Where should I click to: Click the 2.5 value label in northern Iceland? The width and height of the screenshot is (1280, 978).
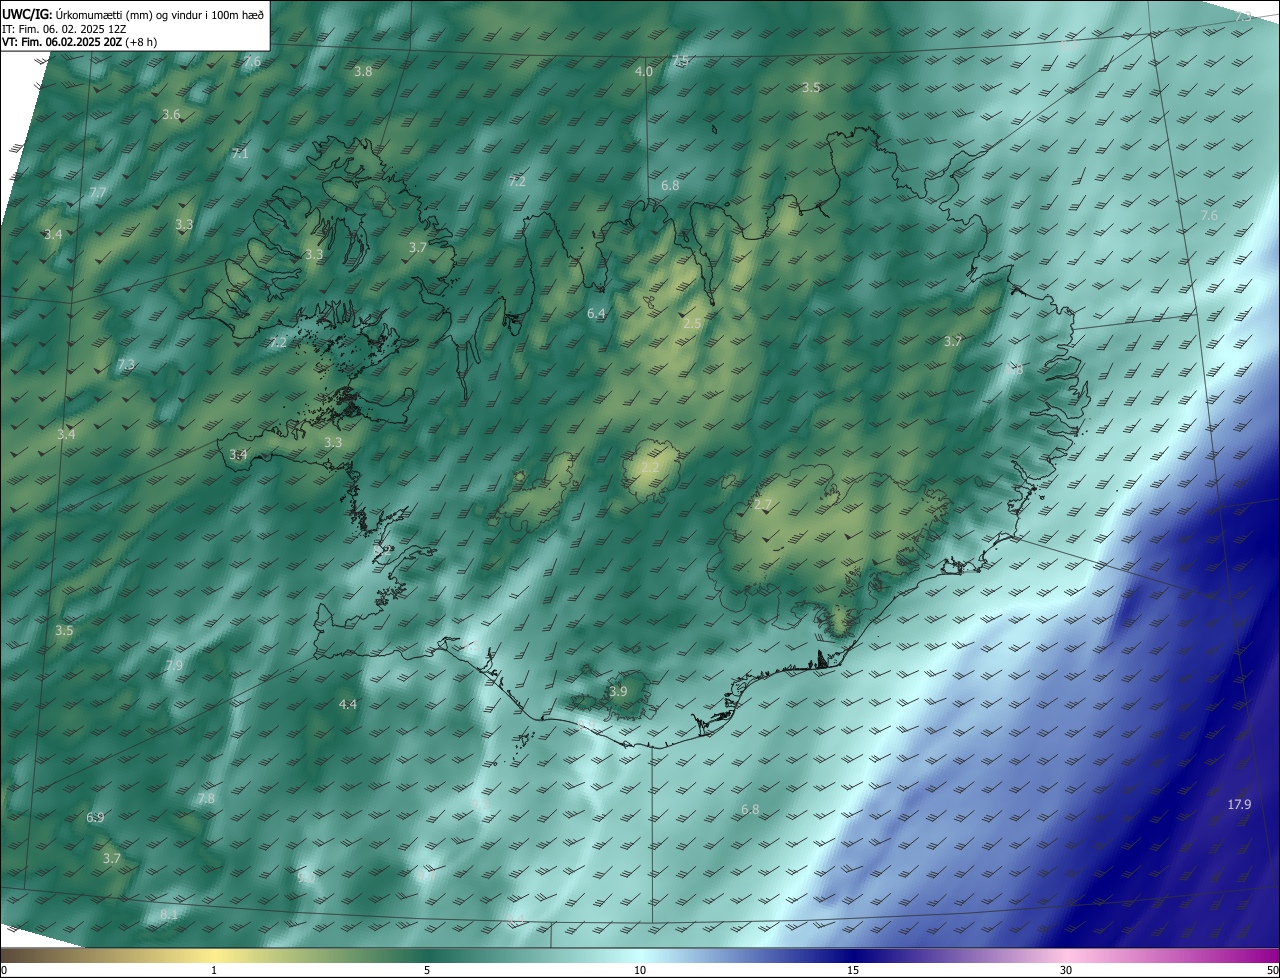(x=692, y=323)
